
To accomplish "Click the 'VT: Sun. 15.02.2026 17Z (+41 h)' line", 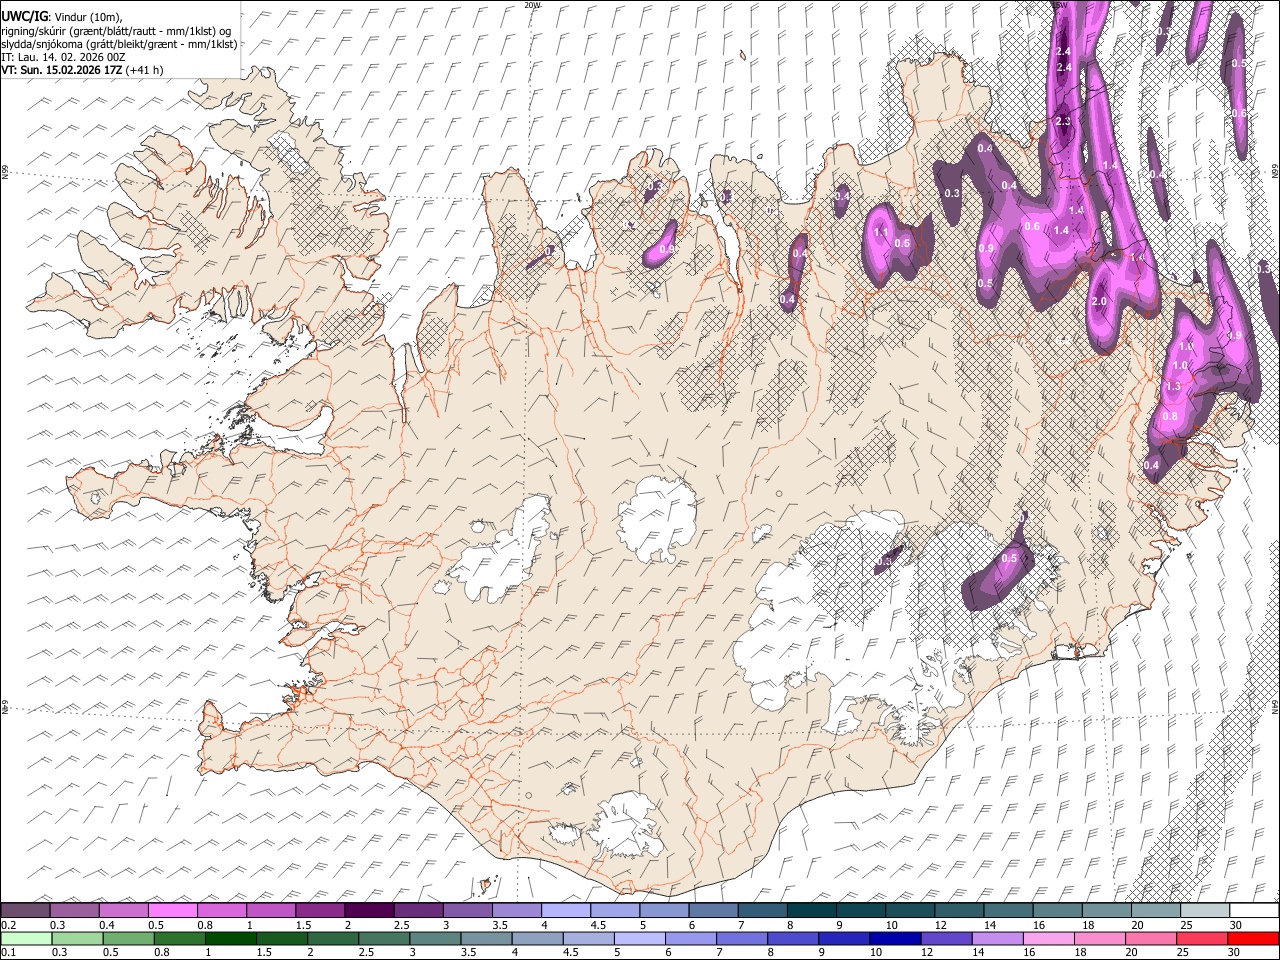I will pos(82,70).
